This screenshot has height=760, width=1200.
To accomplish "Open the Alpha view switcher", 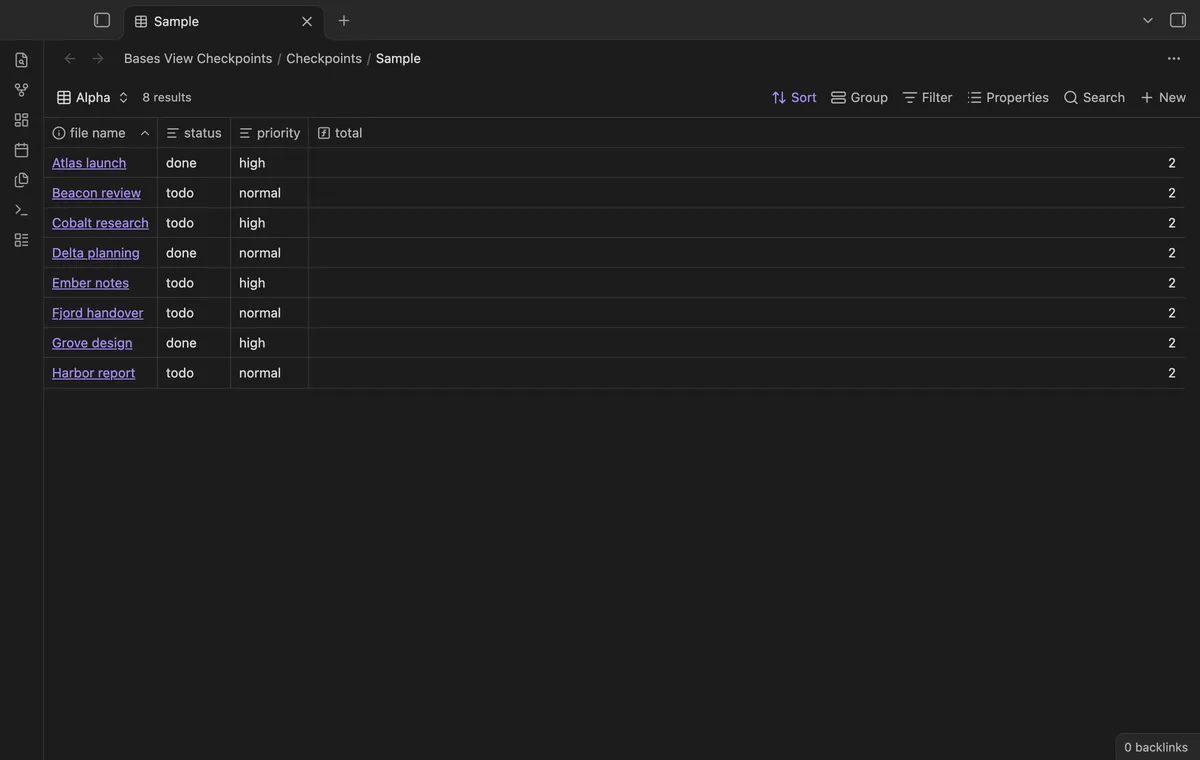I will coord(93,97).
